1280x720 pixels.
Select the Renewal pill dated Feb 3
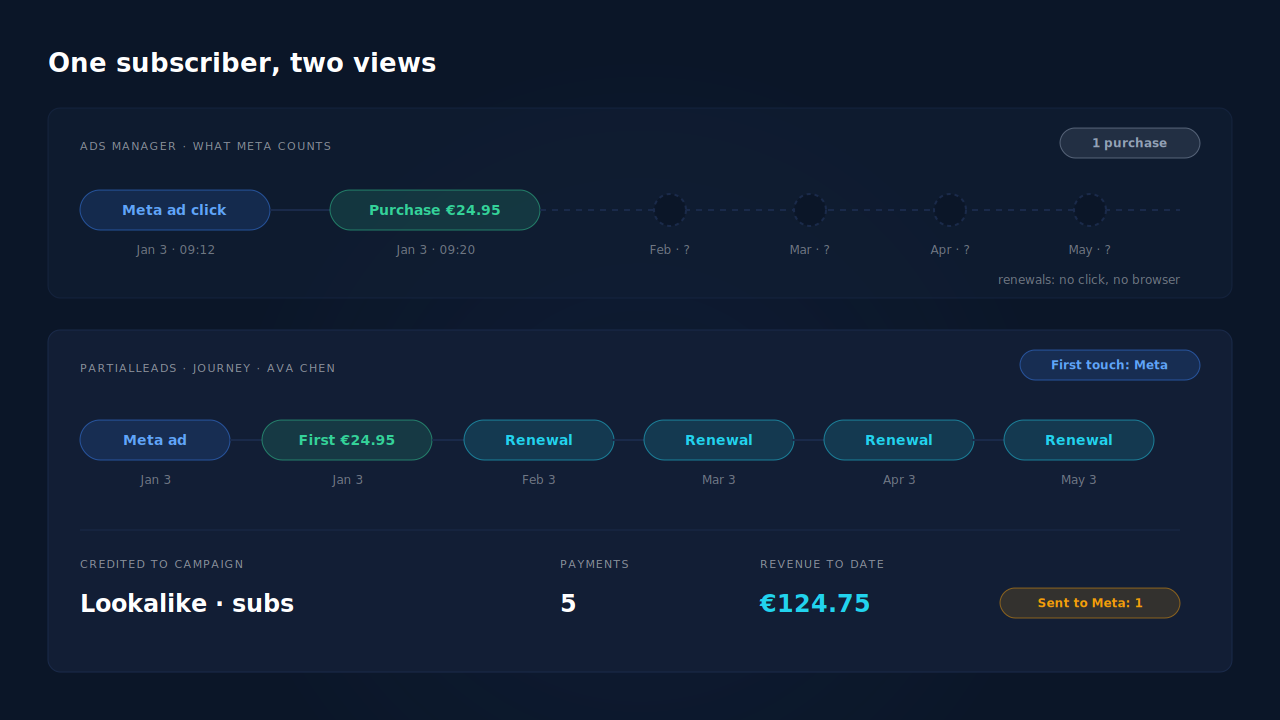(x=539, y=440)
